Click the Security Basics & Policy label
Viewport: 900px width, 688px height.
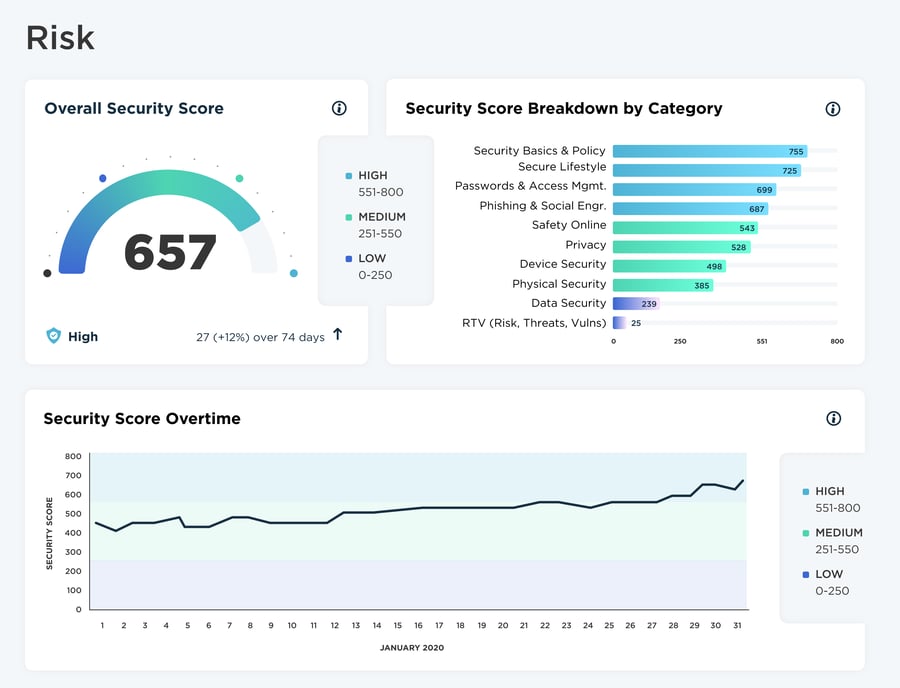click(539, 150)
